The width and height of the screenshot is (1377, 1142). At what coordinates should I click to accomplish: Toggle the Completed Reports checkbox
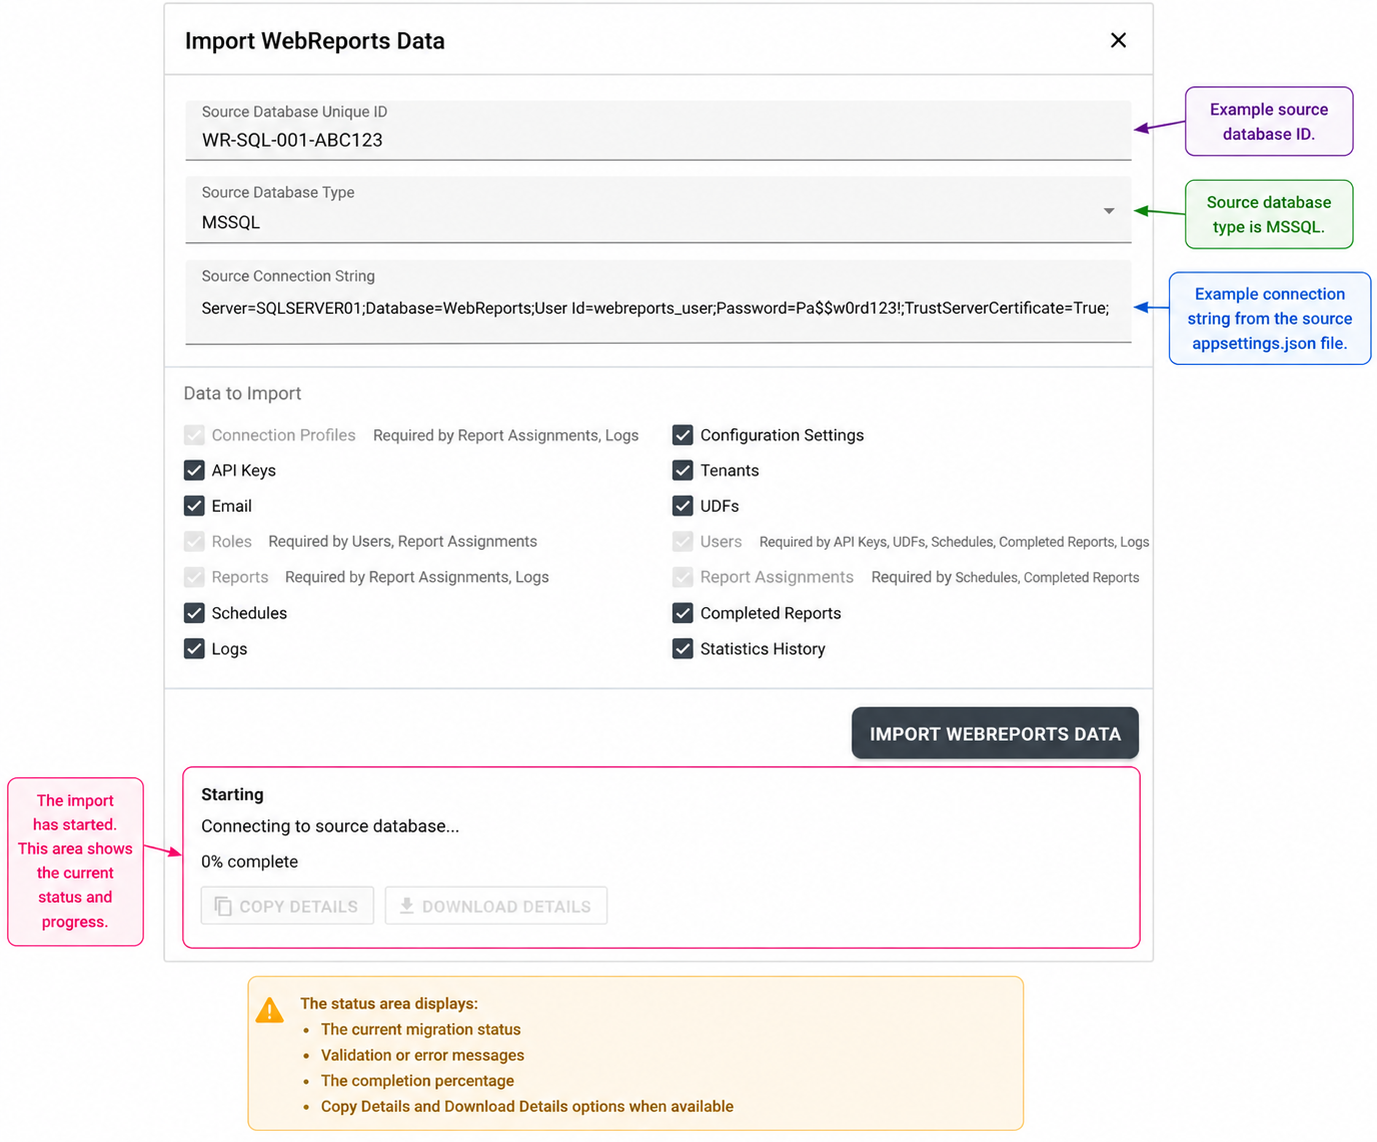pyautogui.click(x=683, y=613)
